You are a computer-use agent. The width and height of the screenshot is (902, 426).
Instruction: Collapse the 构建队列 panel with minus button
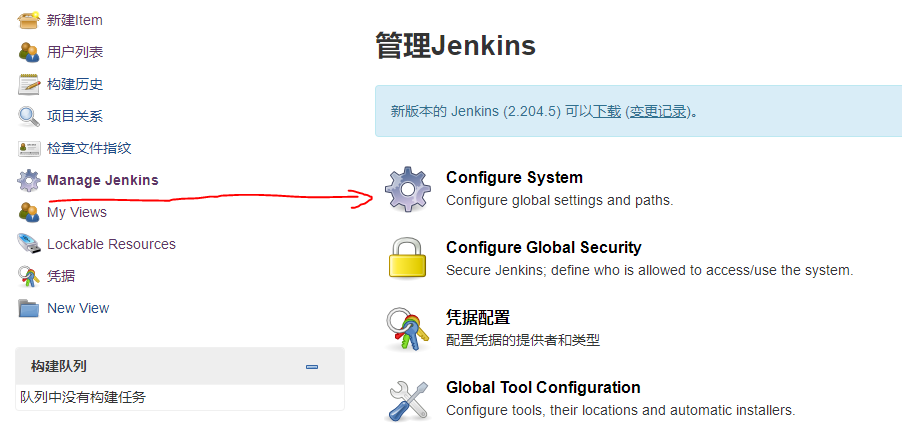pyautogui.click(x=312, y=367)
